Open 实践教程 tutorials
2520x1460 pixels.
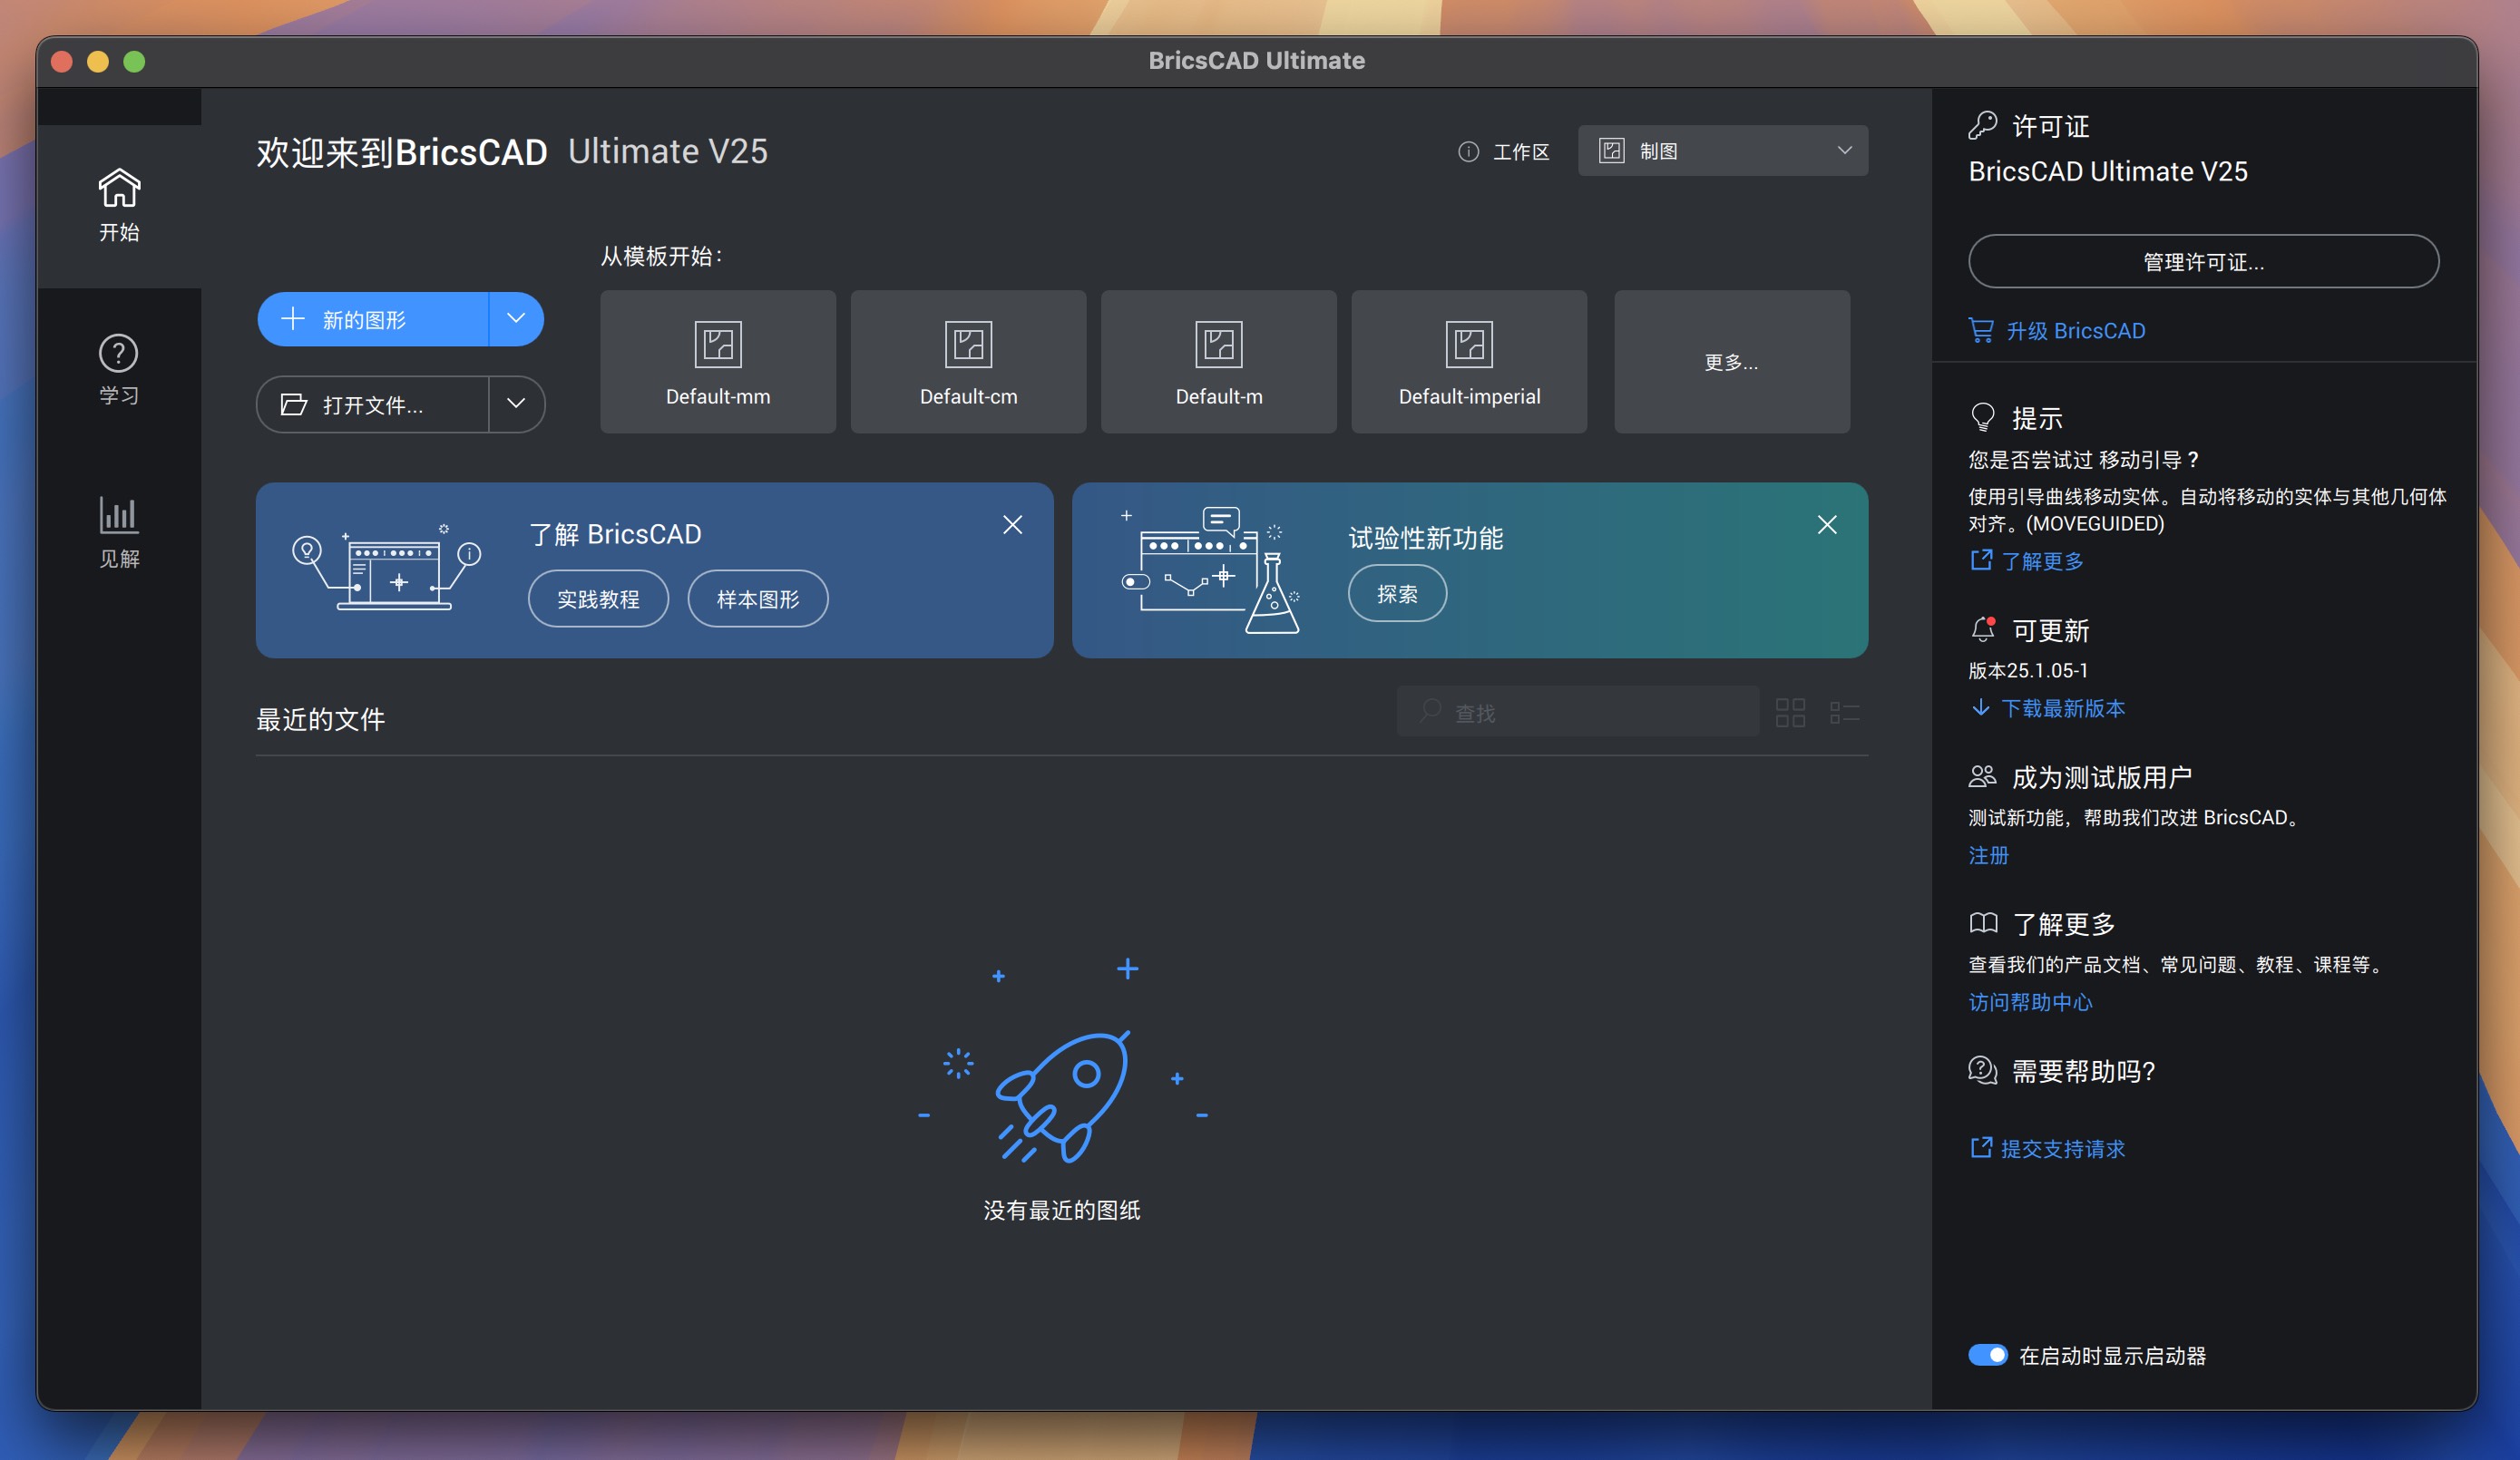598,599
